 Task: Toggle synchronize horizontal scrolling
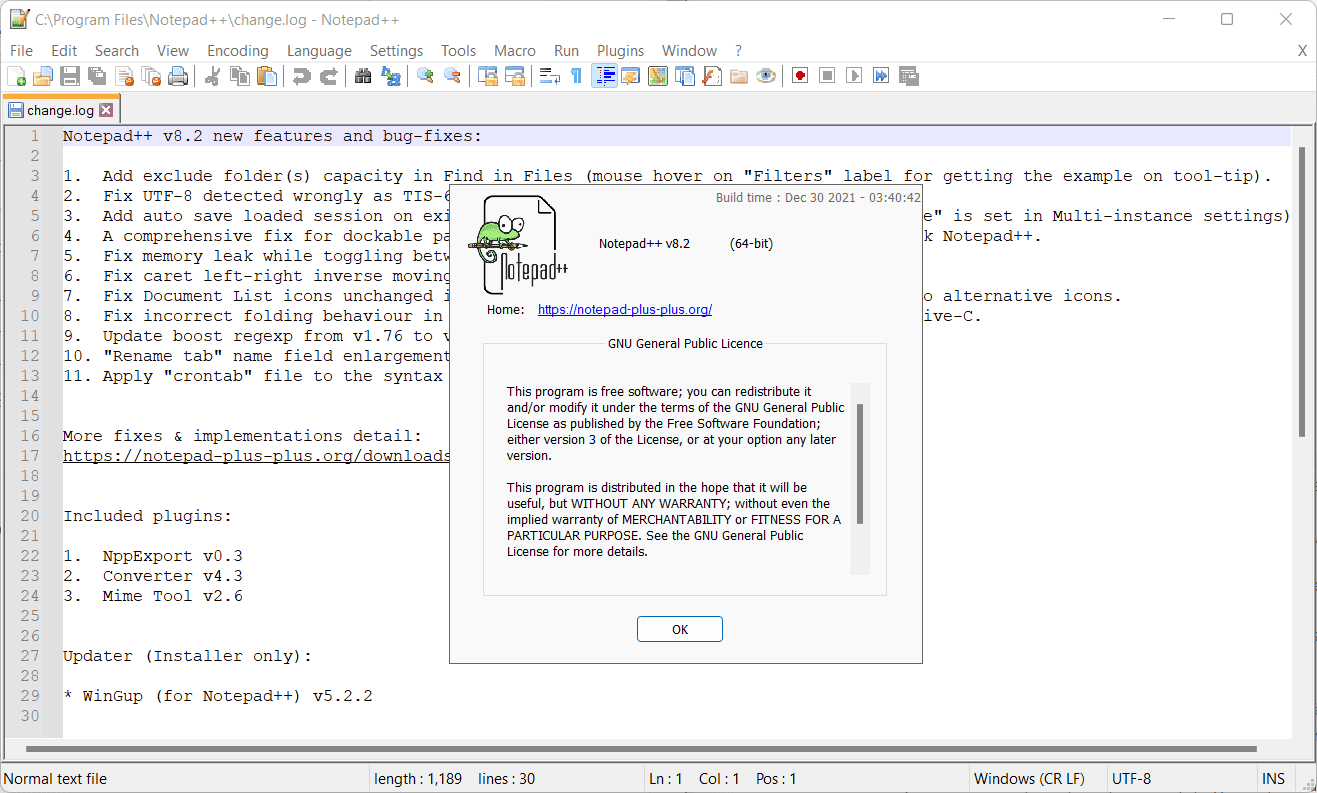pyautogui.click(x=514, y=76)
